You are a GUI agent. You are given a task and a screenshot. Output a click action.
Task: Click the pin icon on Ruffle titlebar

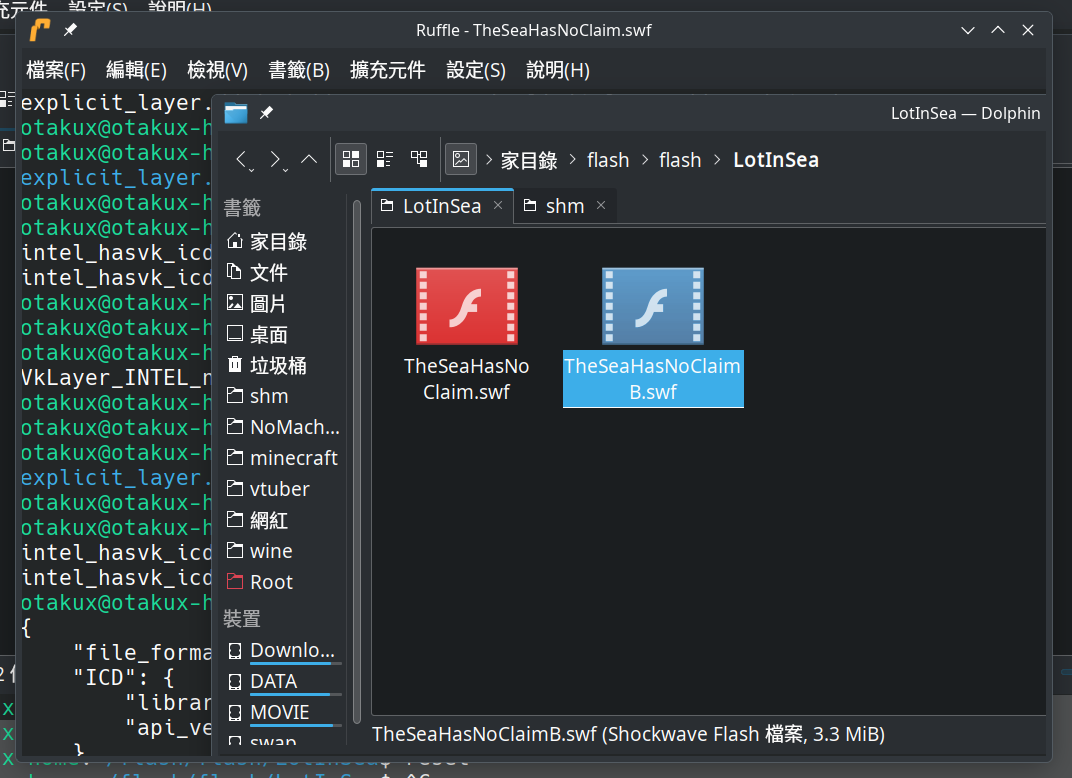(68, 30)
